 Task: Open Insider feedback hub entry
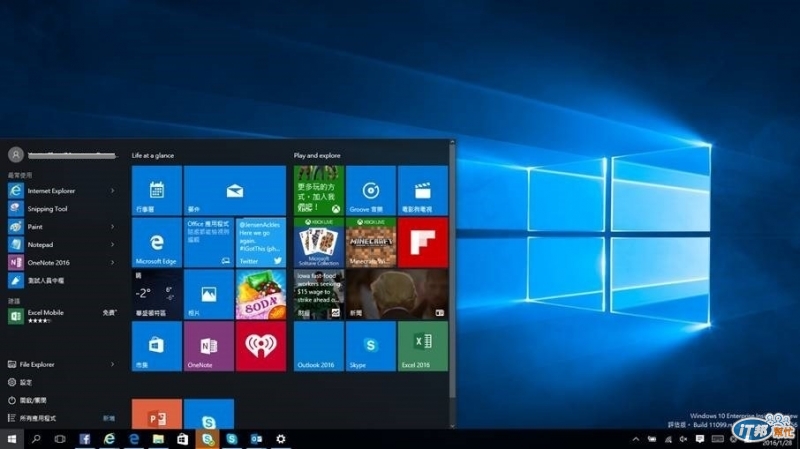60,280
